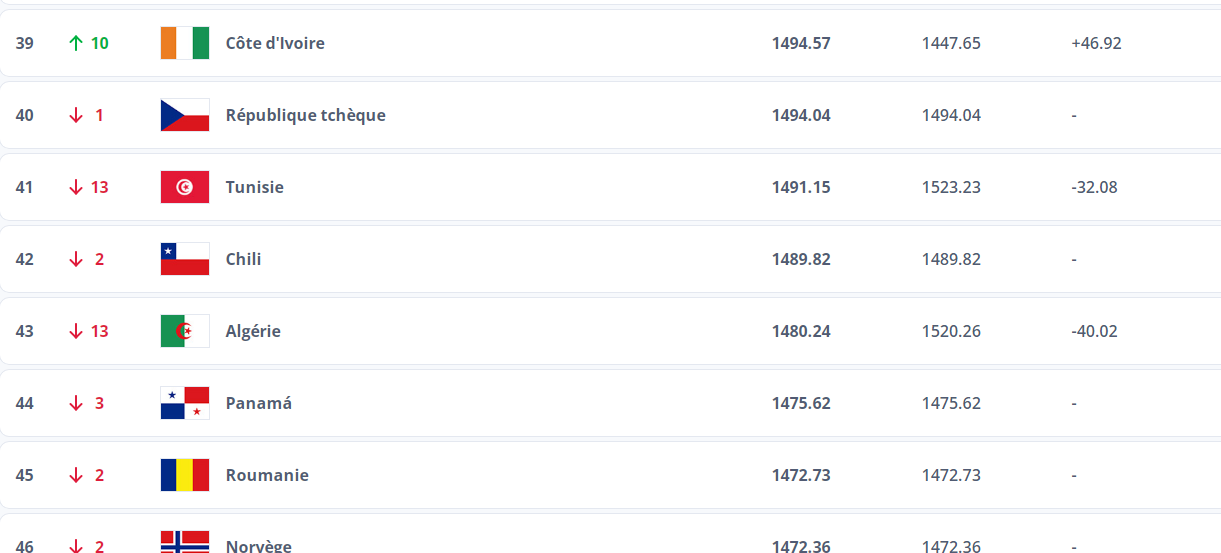Click the Norvège flag icon
Screen dimensions: 1221x553
point(185,542)
